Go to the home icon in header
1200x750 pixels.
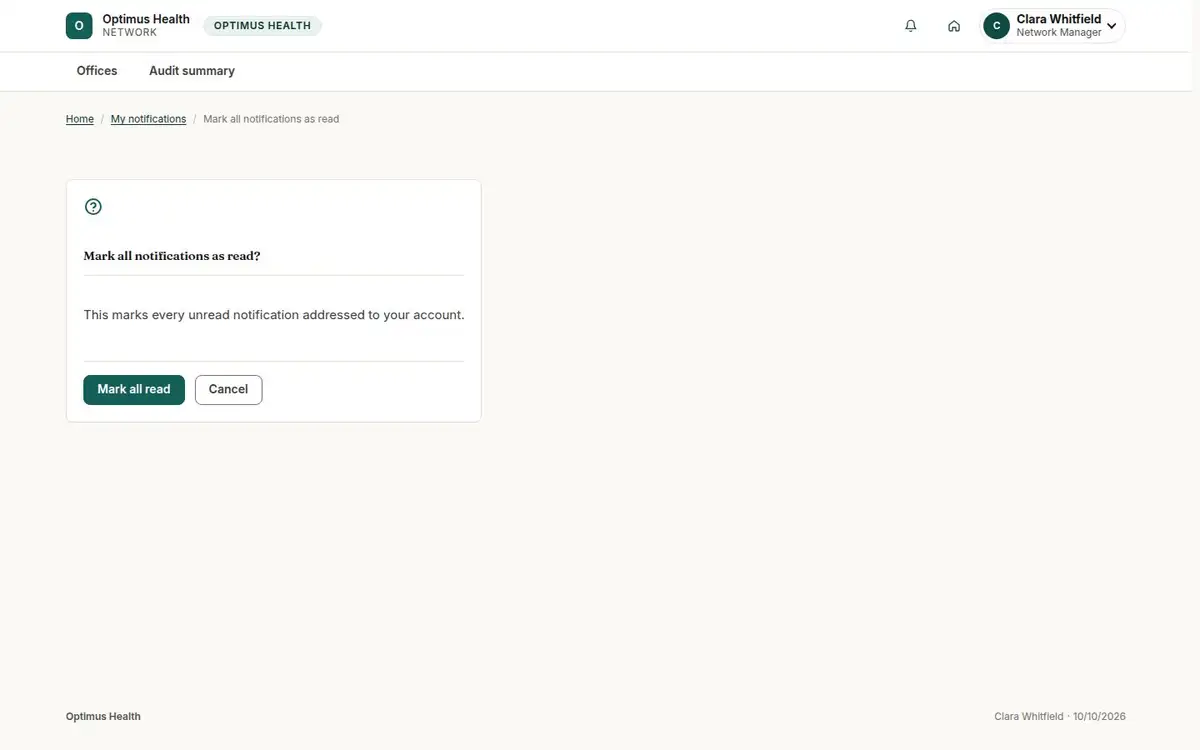[954, 26]
